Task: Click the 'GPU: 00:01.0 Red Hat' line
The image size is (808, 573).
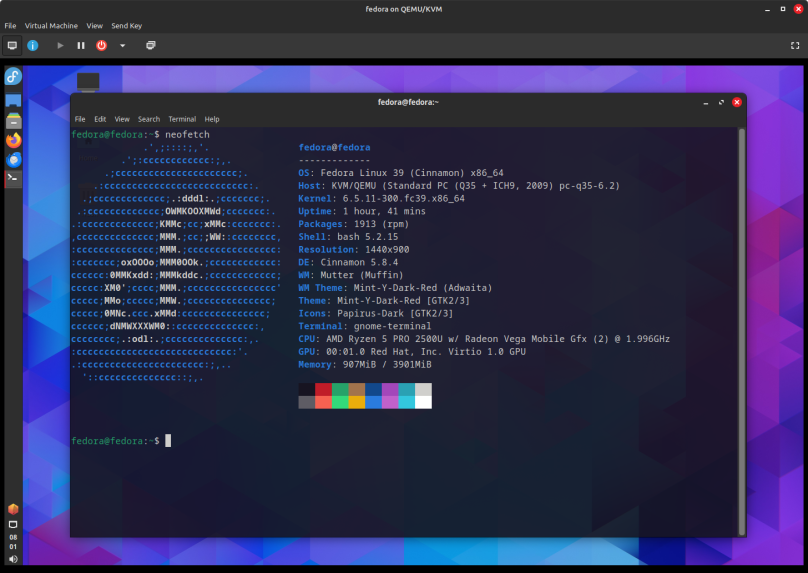Action: click(x=412, y=352)
